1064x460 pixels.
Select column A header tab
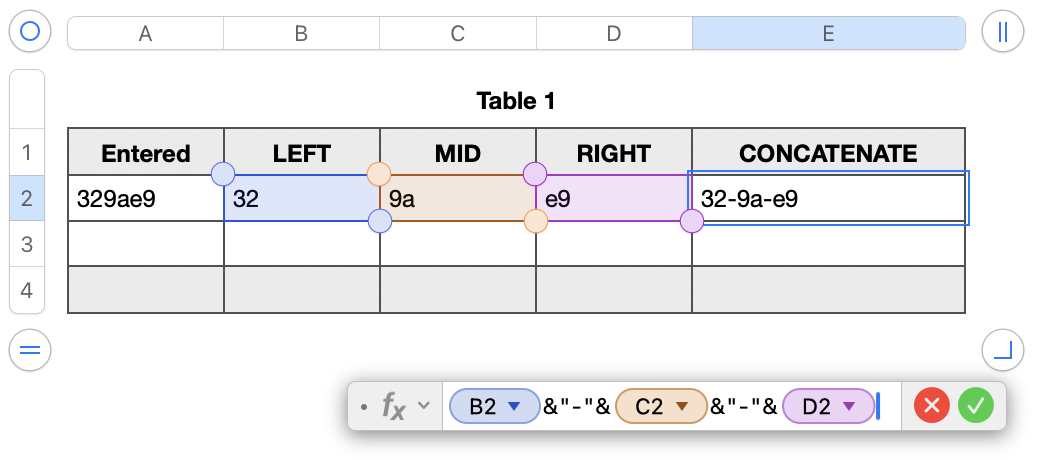[x=145, y=33]
